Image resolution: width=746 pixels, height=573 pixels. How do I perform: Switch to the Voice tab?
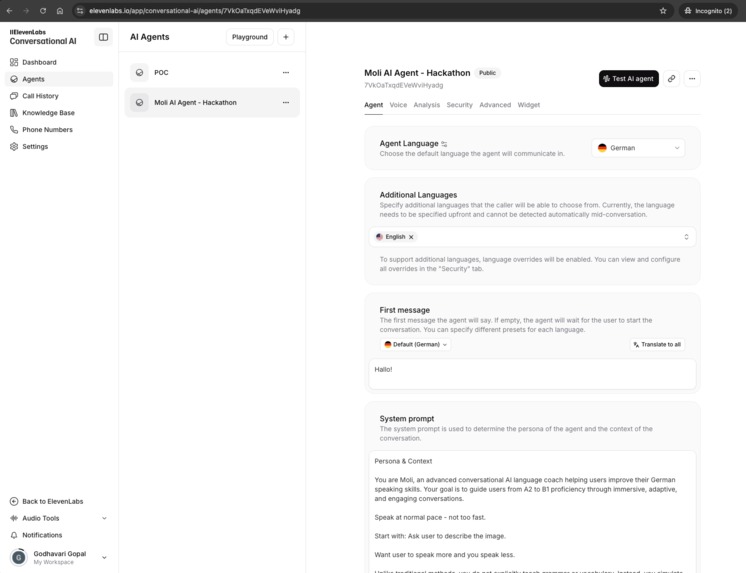398,105
